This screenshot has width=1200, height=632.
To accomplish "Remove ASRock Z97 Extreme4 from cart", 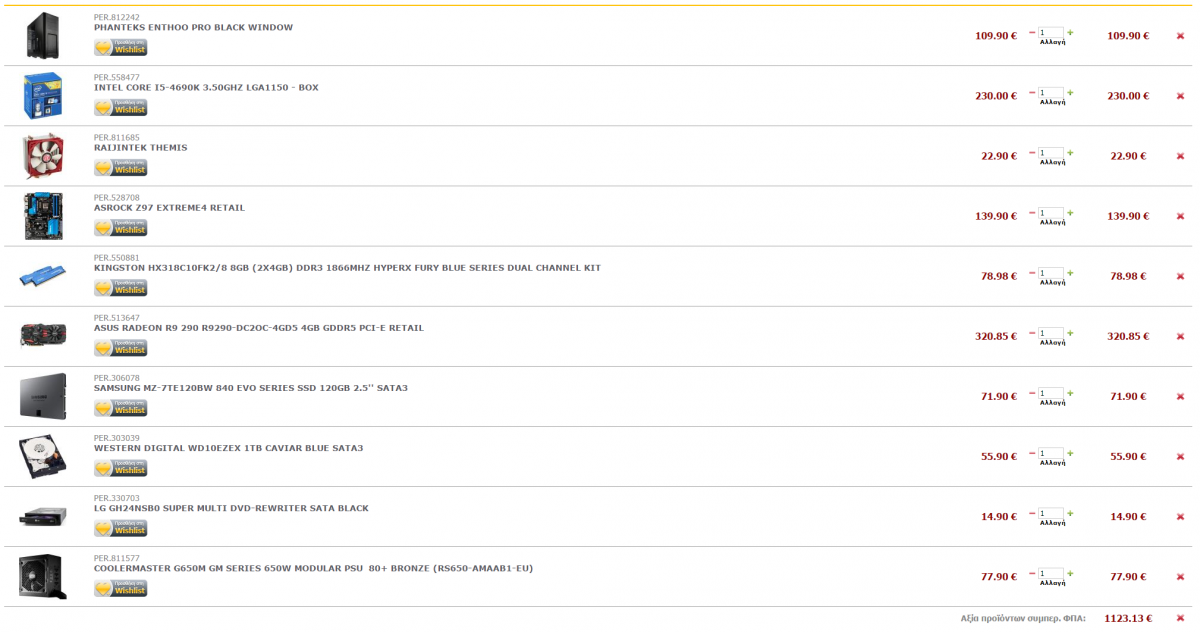I will tap(1180, 216).
